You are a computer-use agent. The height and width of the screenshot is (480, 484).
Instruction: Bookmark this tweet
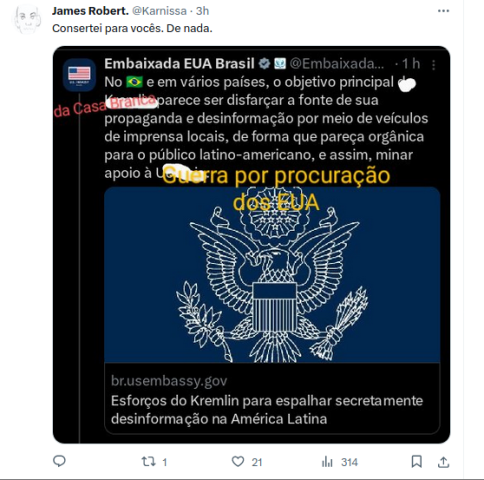[x=417, y=462]
